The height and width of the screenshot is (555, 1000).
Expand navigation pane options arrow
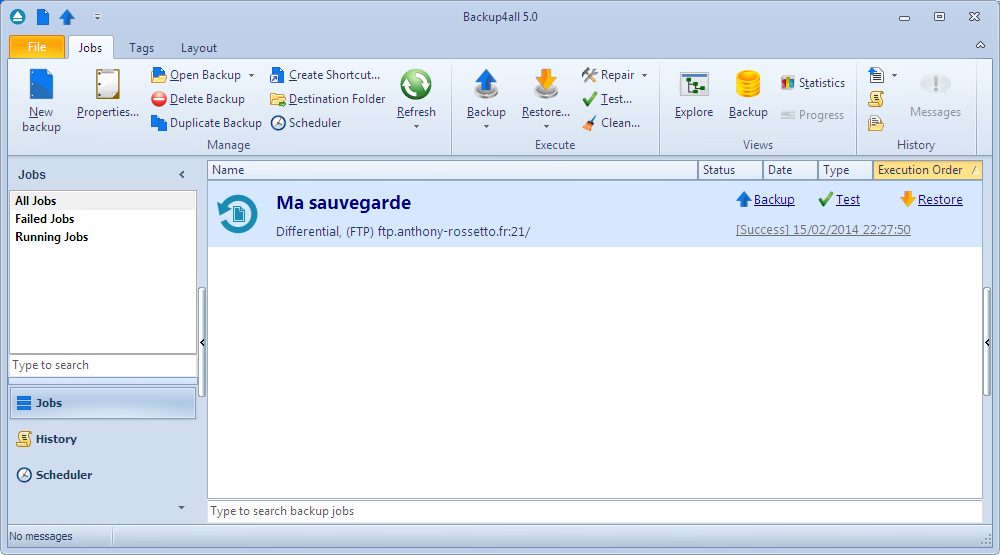click(x=181, y=508)
